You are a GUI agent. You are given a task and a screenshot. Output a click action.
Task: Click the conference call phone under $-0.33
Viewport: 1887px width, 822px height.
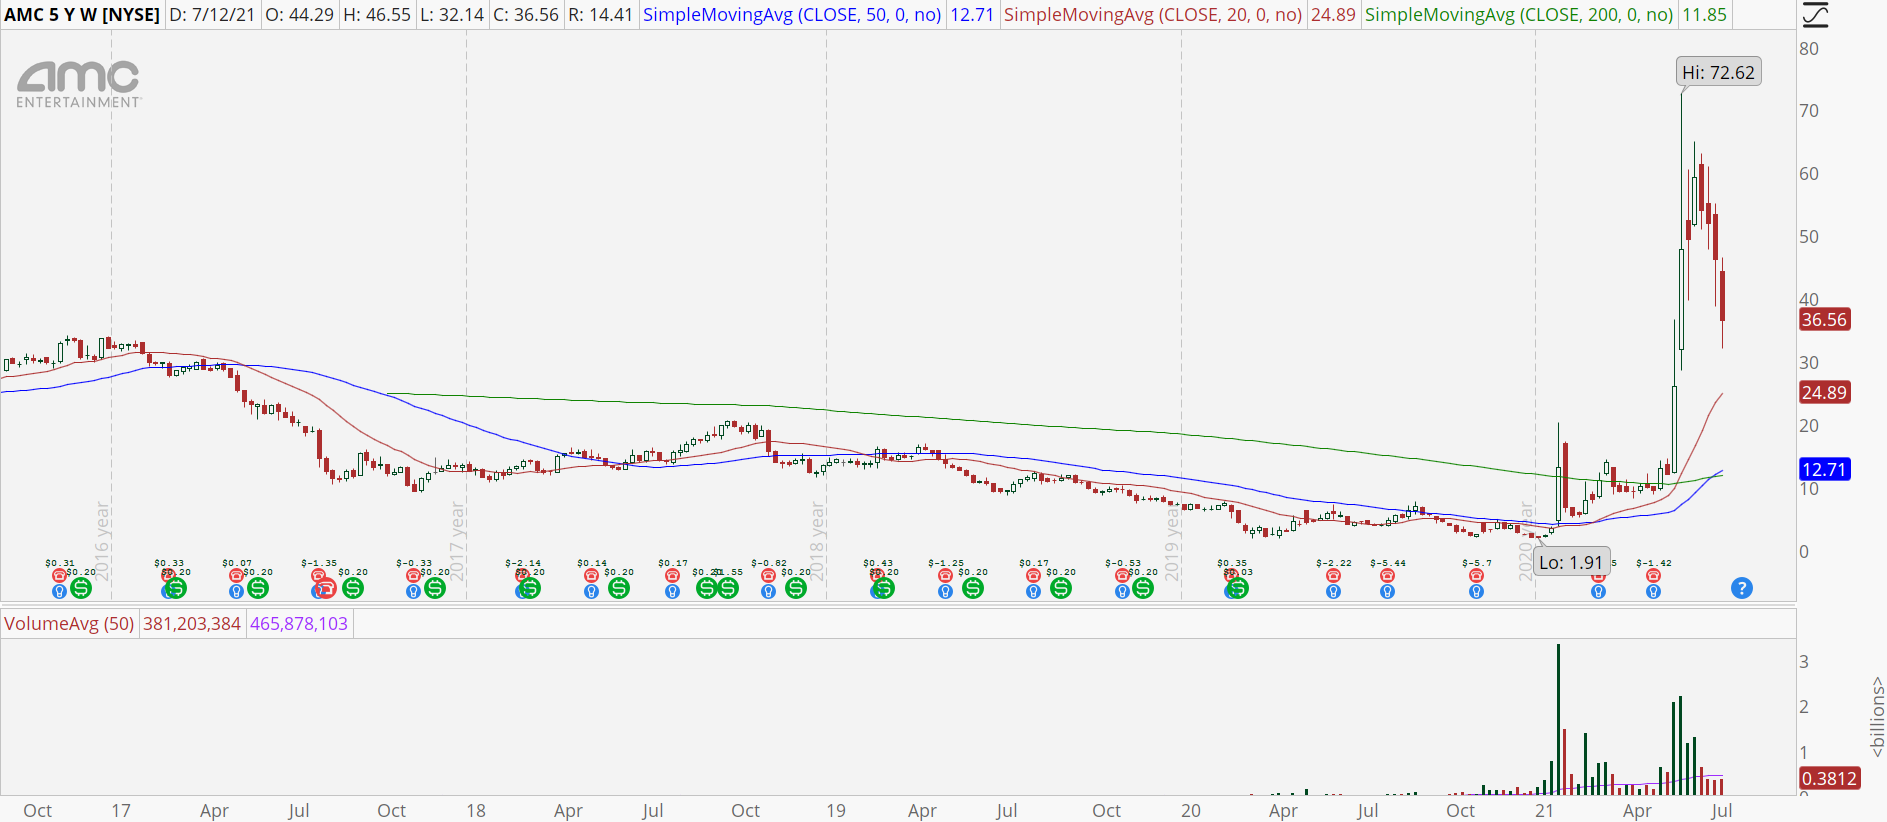413,576
